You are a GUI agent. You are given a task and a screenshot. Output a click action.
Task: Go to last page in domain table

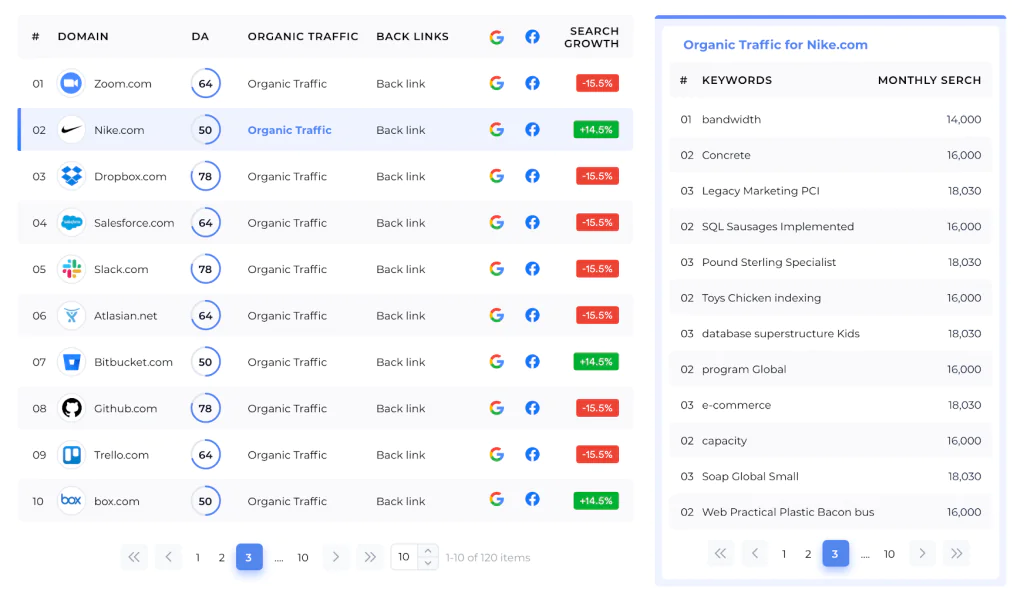[x=370, y=557]
